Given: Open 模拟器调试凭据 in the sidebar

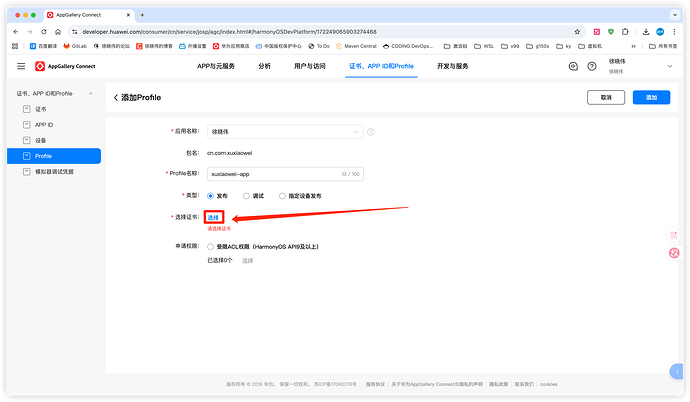Looking at the screenshot, I should point(54,172).
